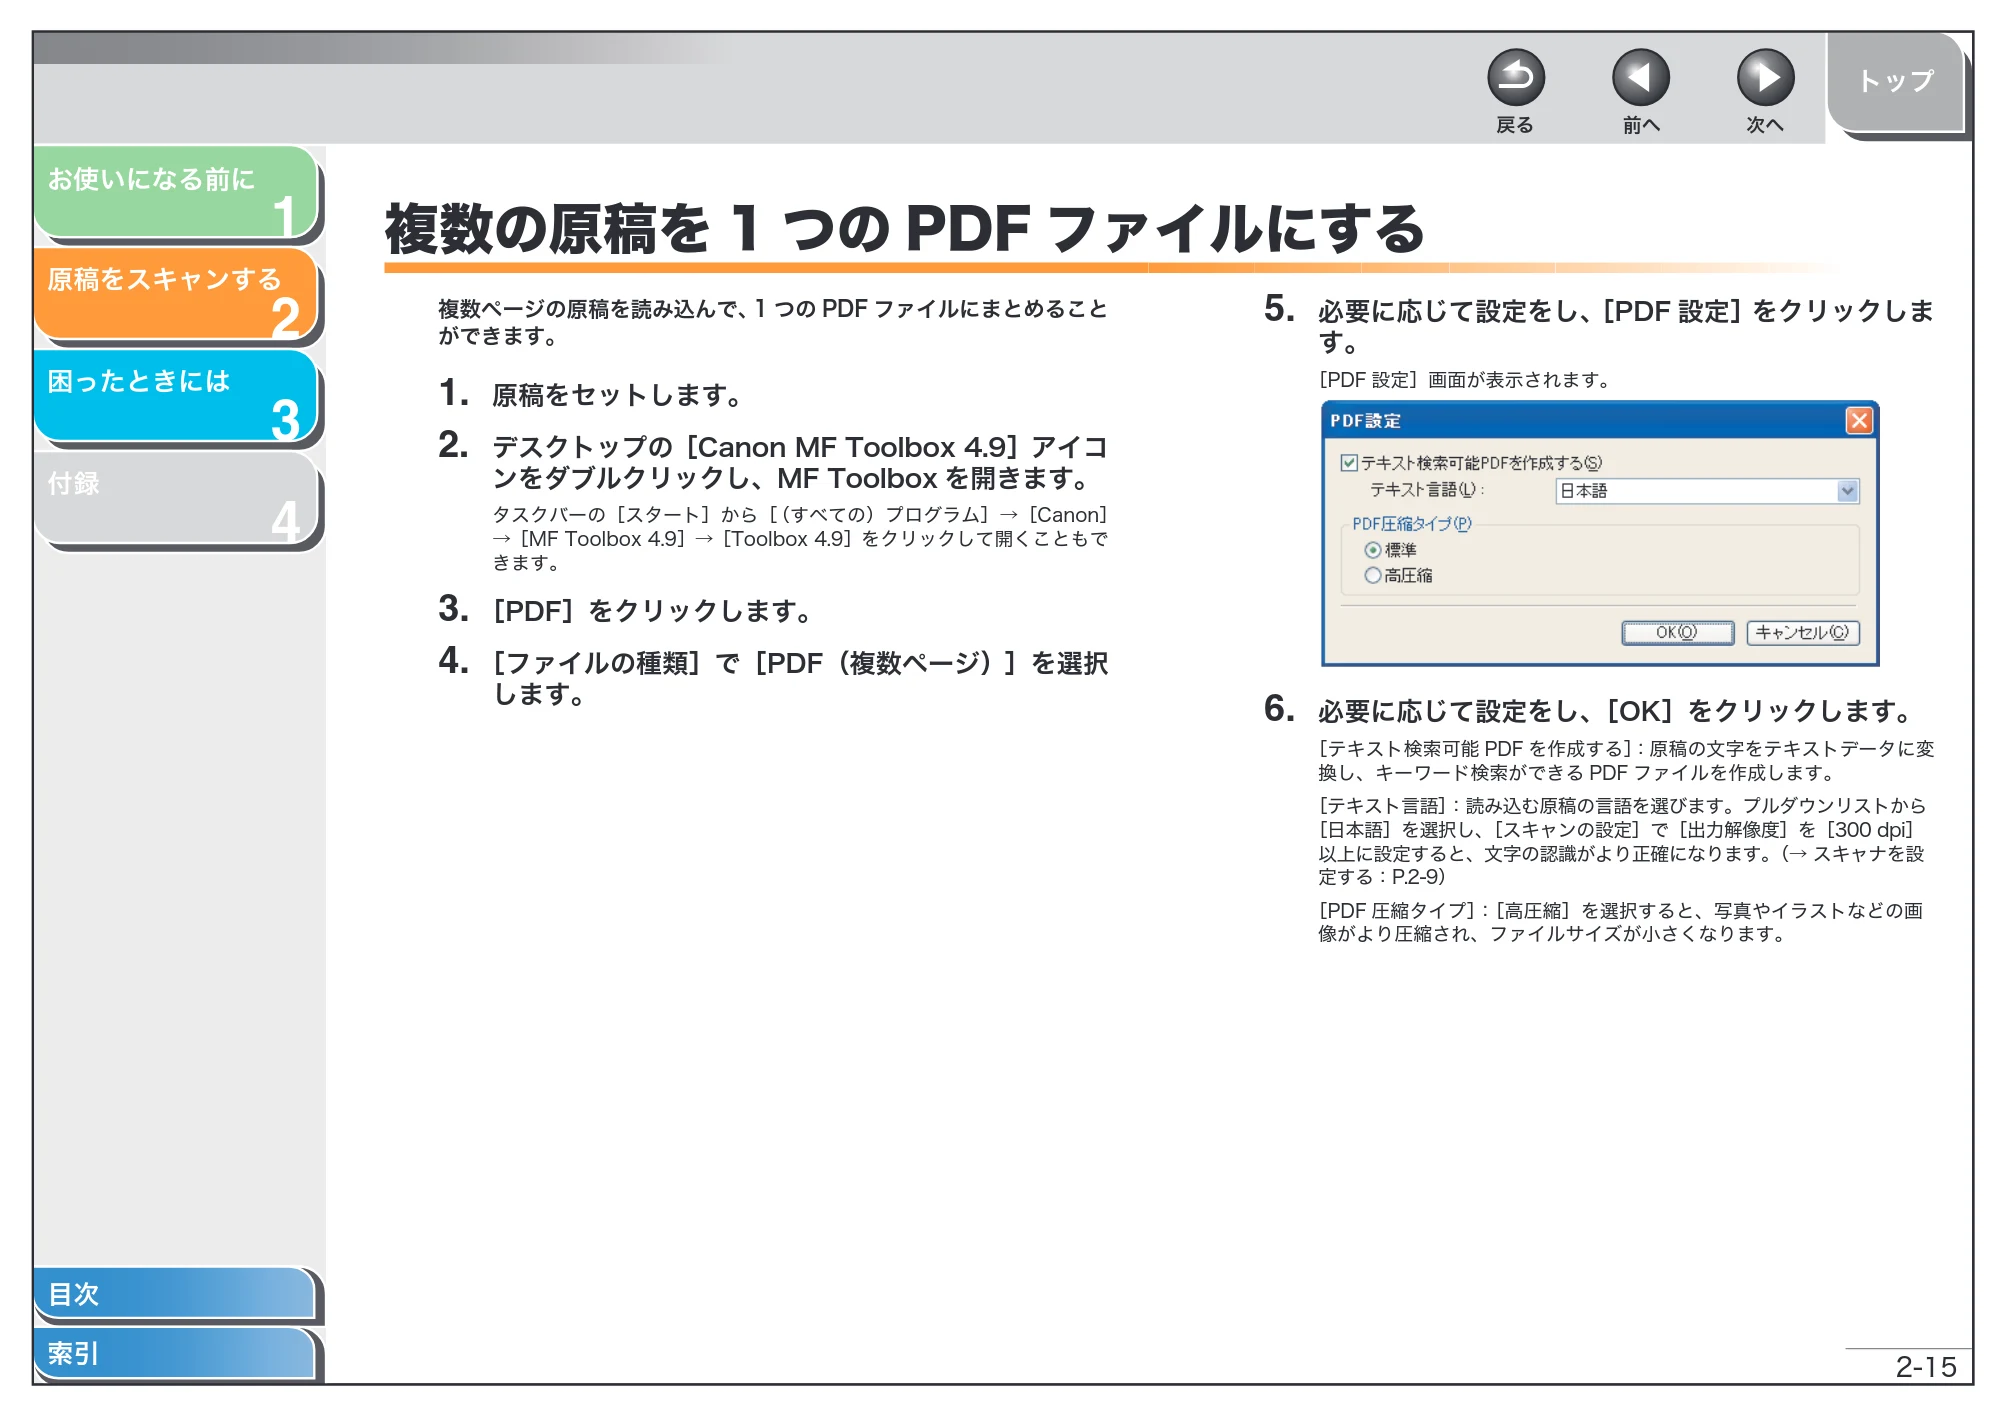The image size is (2000, 1415).
Task: Open the 目次 table of contents
Action: click(175, 1293)
